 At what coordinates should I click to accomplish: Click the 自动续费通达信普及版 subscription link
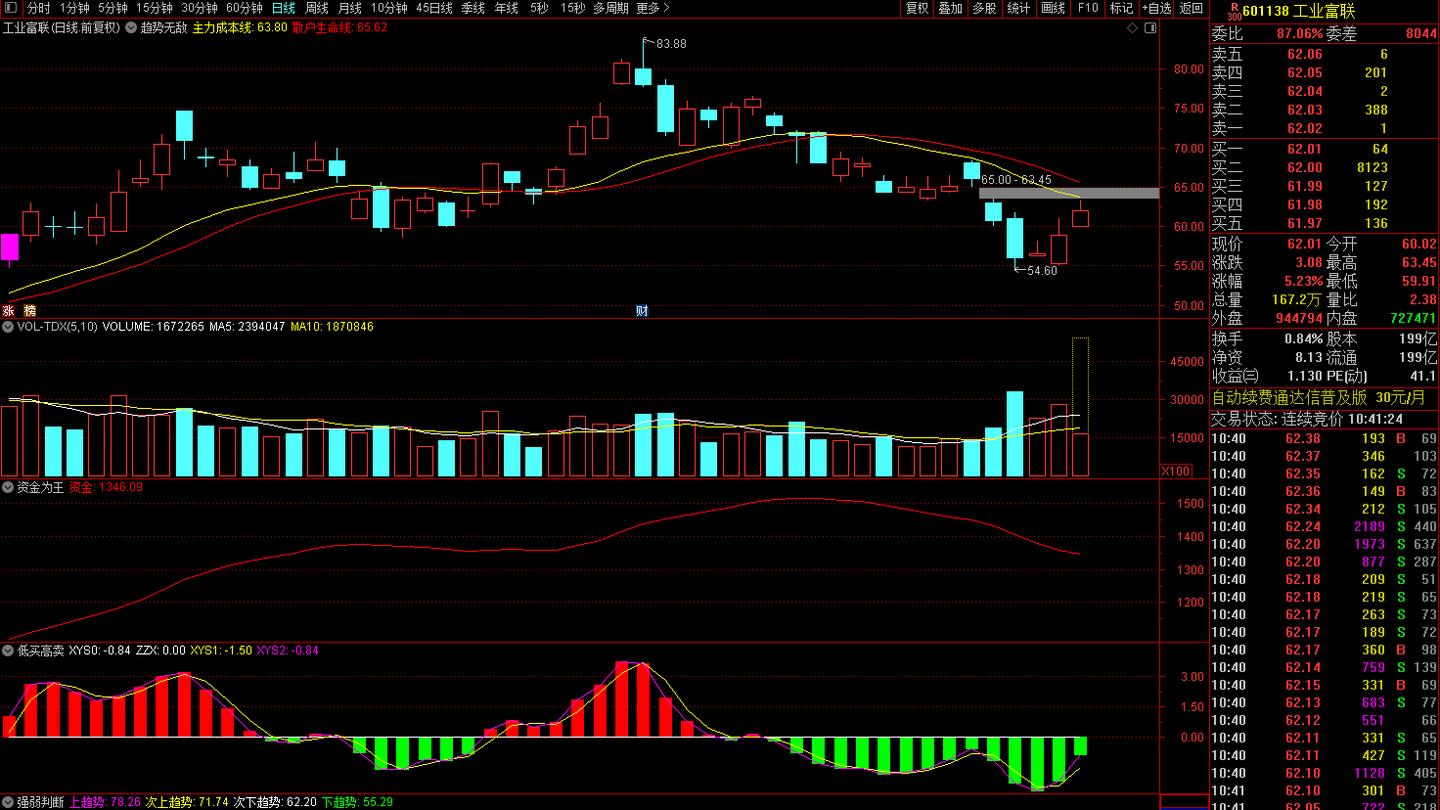[1318, 397]
